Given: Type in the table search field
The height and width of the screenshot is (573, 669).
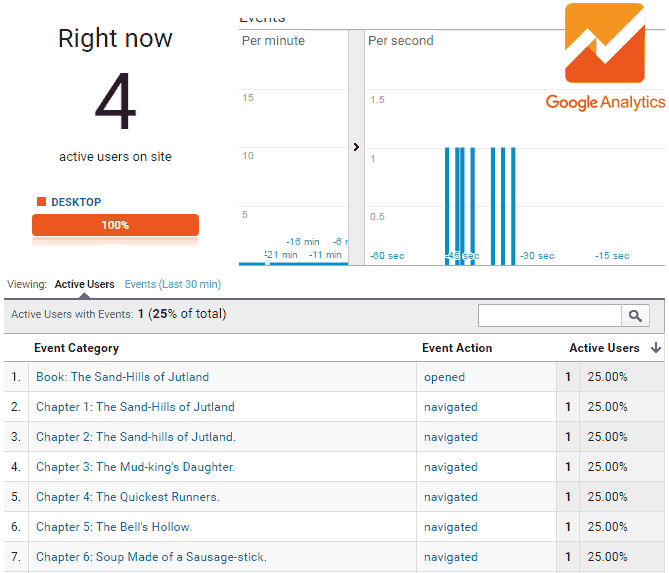Looking at the screenshot, I should (549, 316).
